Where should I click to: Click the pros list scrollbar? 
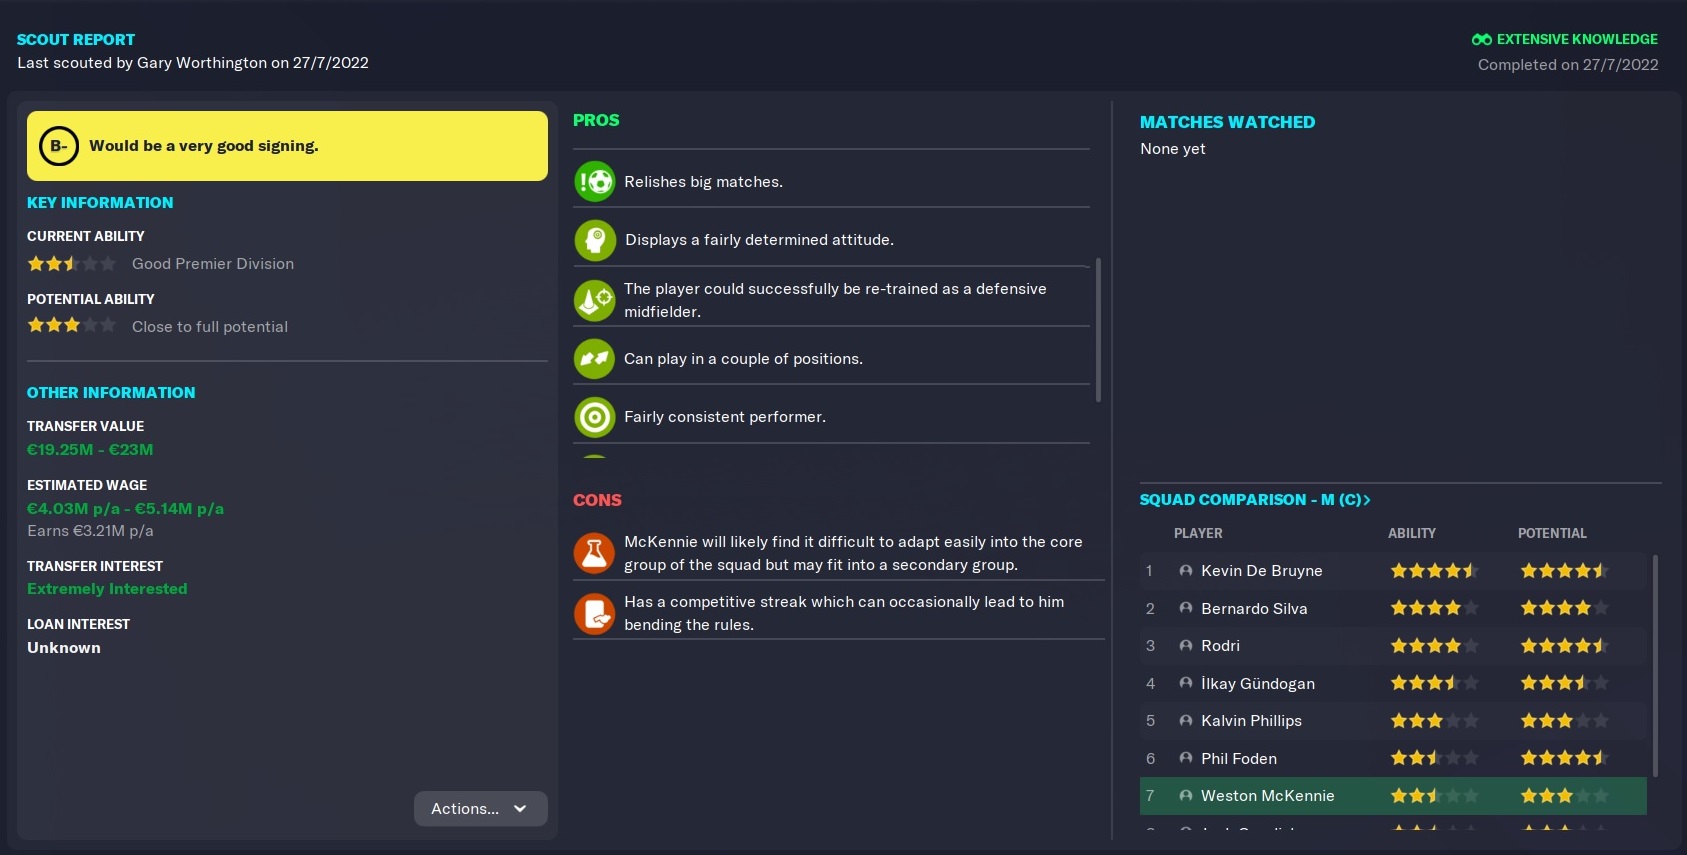click(x=1098, y=330)
